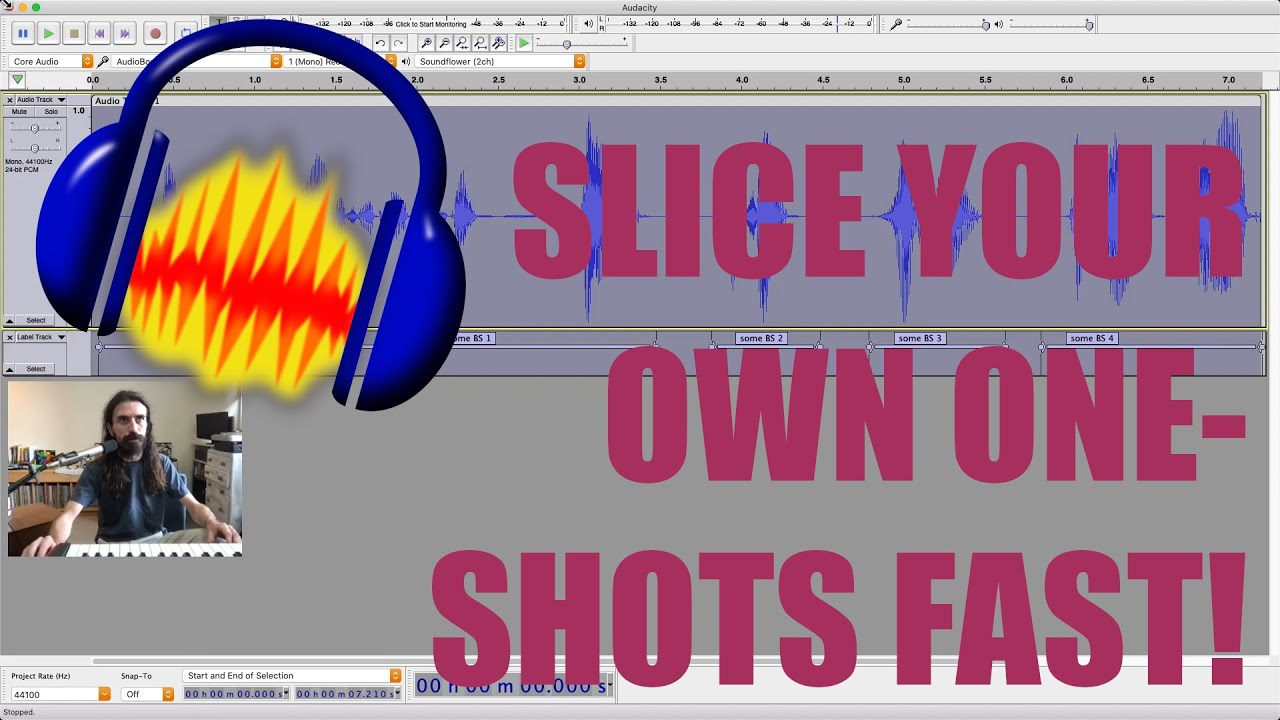Close the Label Track with X
The image size is (1280, 720).
click(x=10, y=337)
